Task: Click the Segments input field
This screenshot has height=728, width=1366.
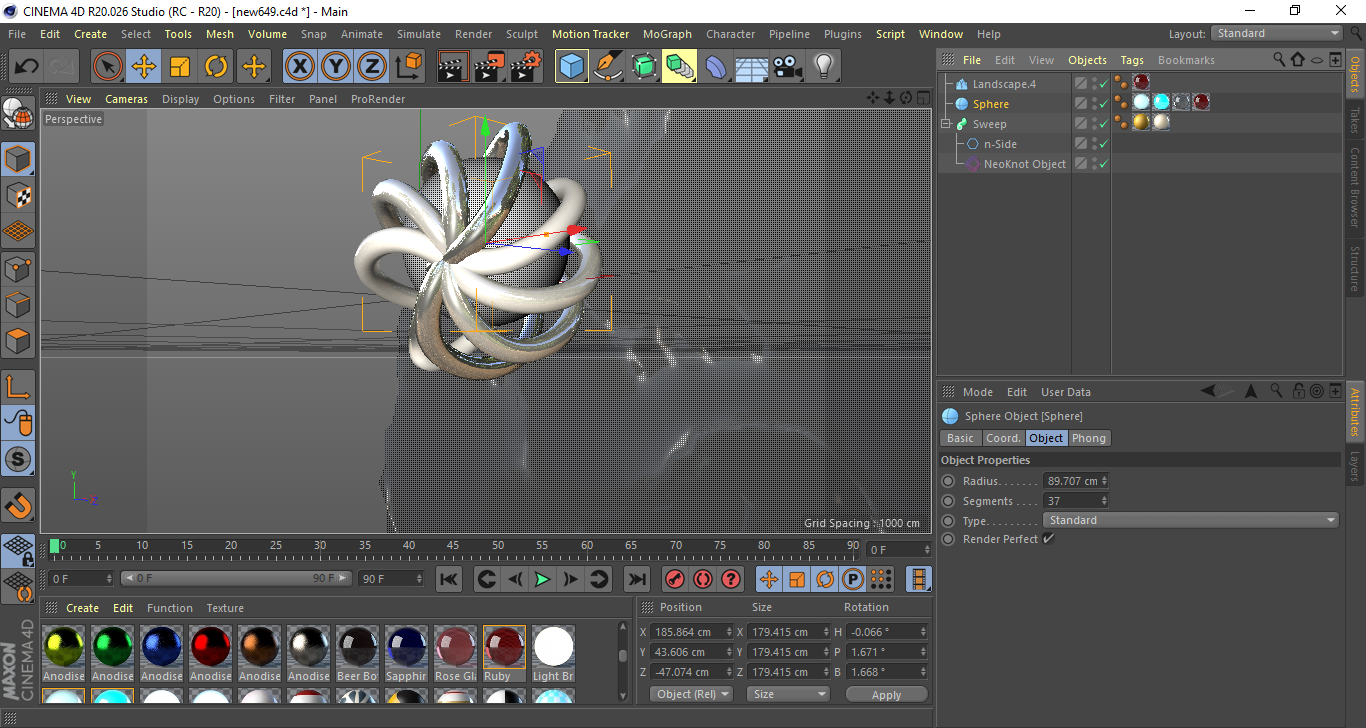Action: click(1076, 501)
